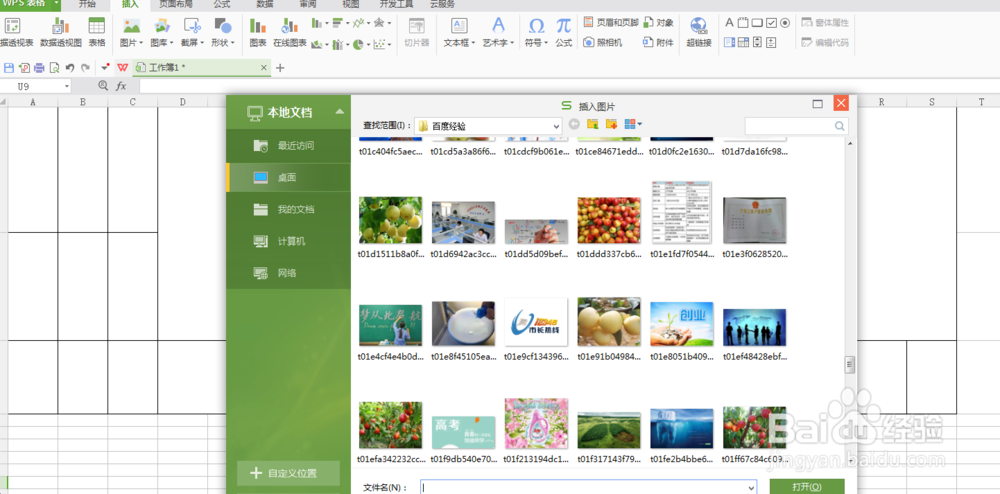Click column header S in spreadsheet

932,101
